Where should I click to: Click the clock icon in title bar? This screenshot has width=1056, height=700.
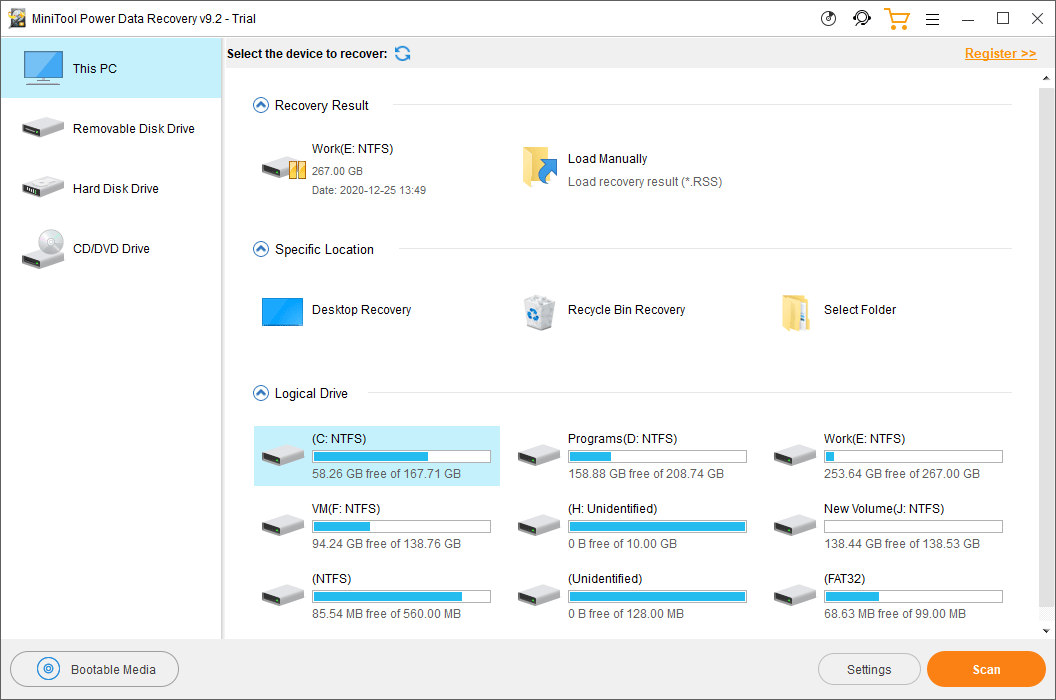pos(828,19)
